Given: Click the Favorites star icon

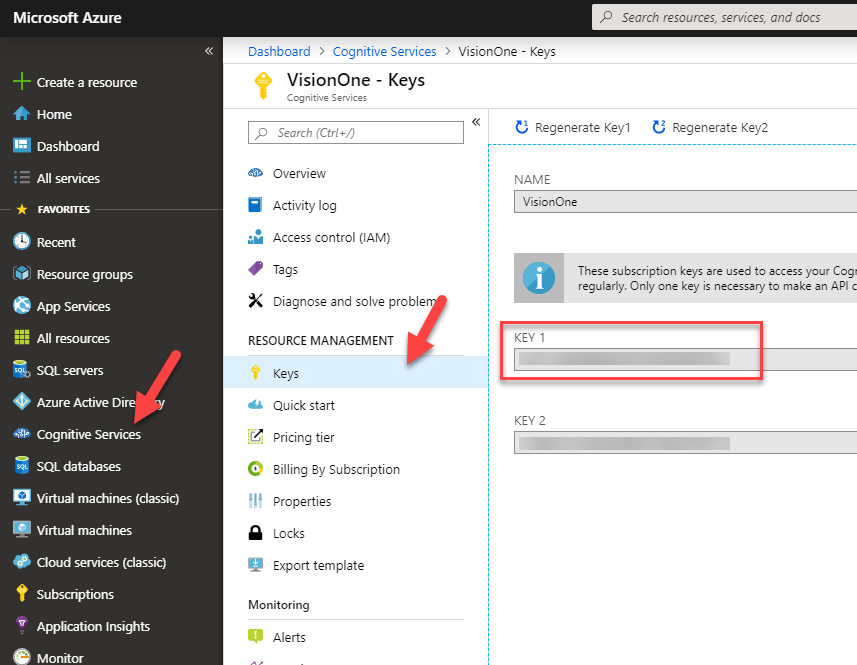Looking at the screenshot, I should click(x=22, y=209).
